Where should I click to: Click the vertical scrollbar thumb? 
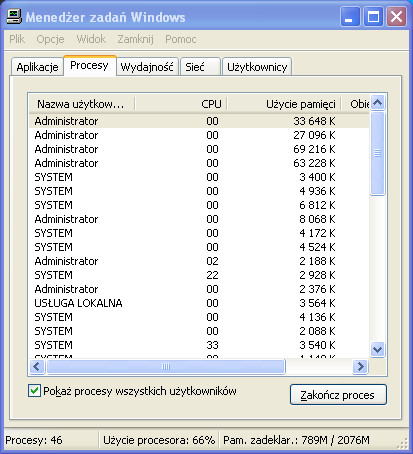click(377, 153)
